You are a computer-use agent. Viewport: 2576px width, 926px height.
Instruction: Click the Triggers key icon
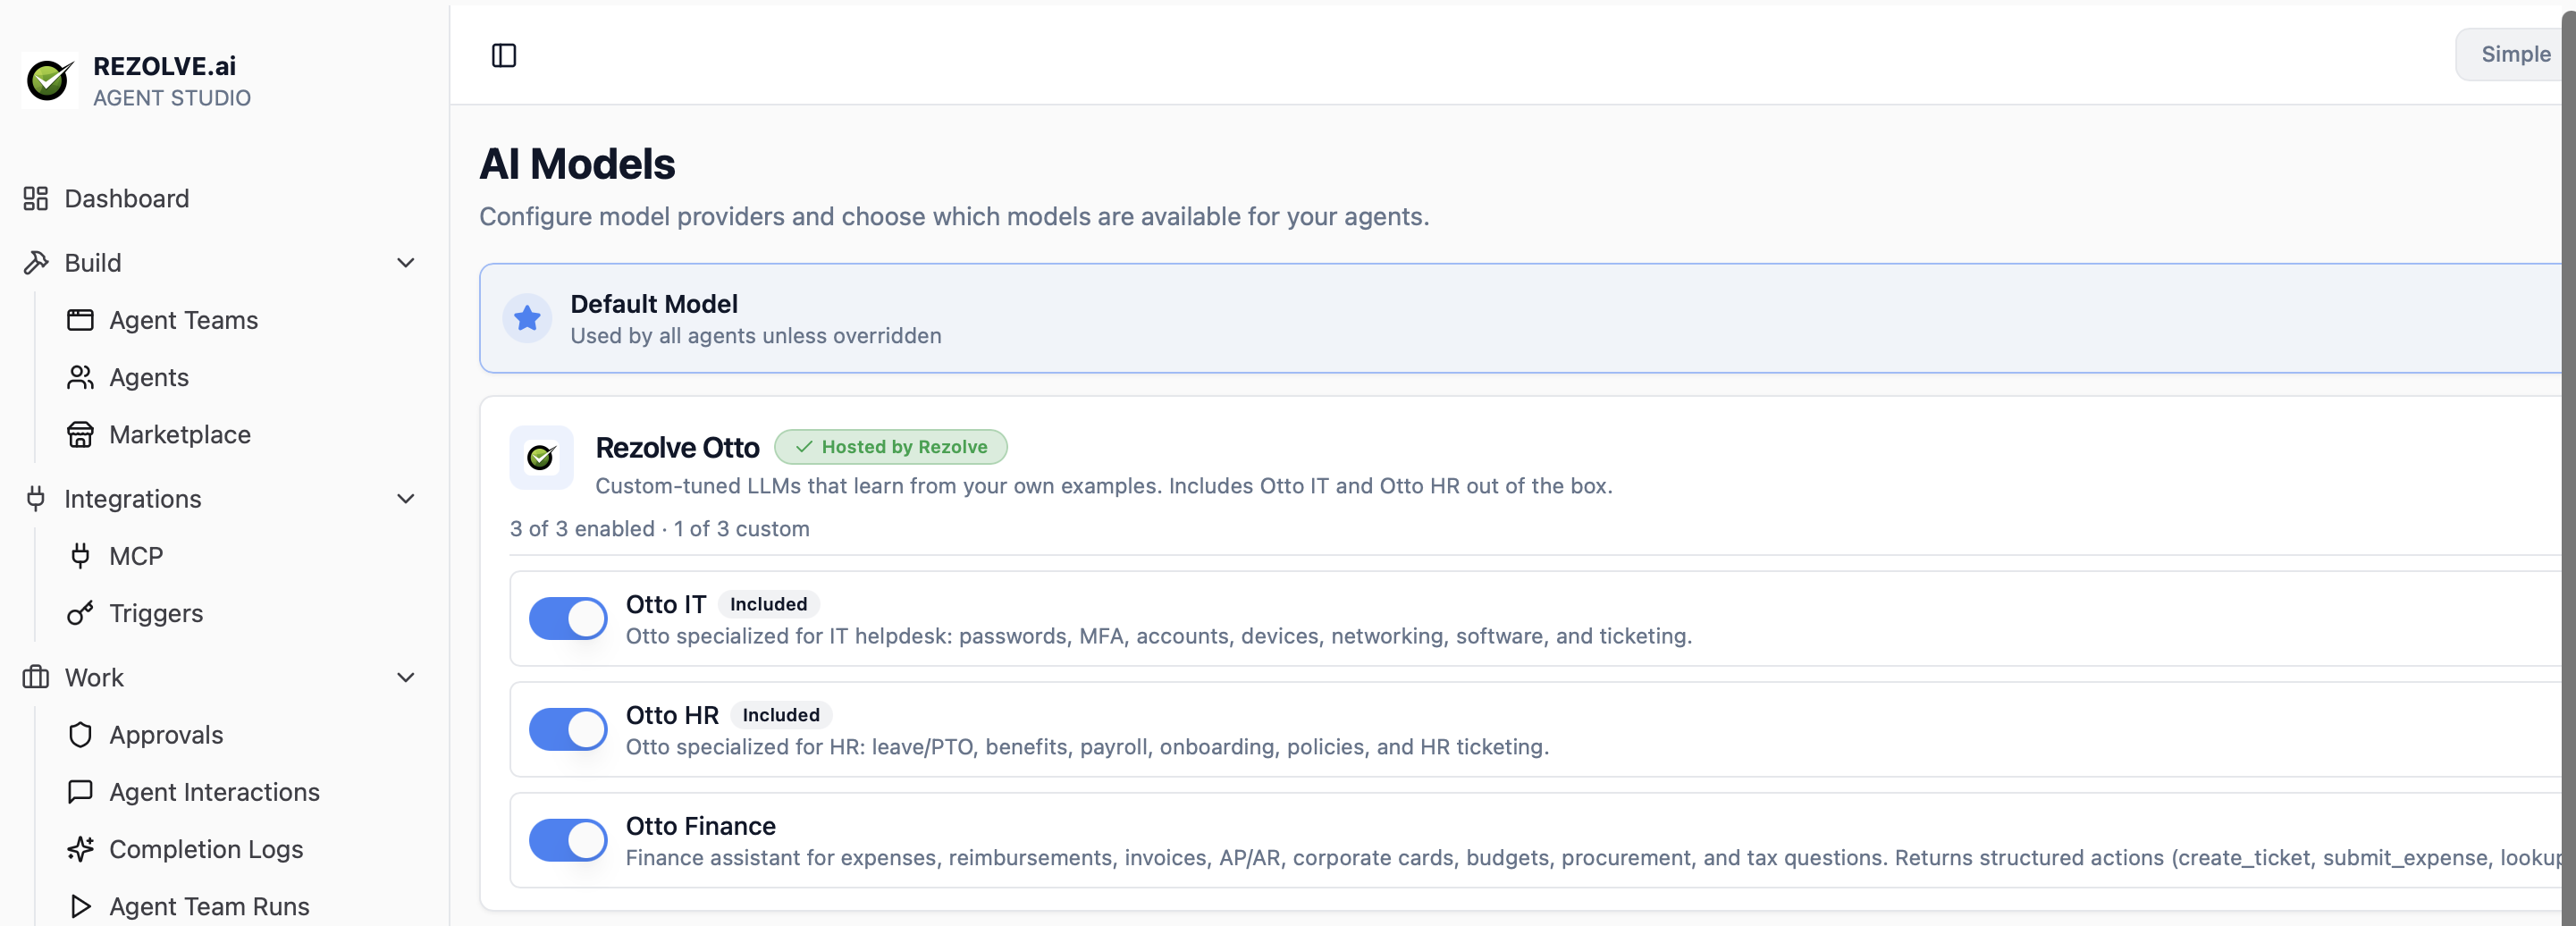click(80, 612)
